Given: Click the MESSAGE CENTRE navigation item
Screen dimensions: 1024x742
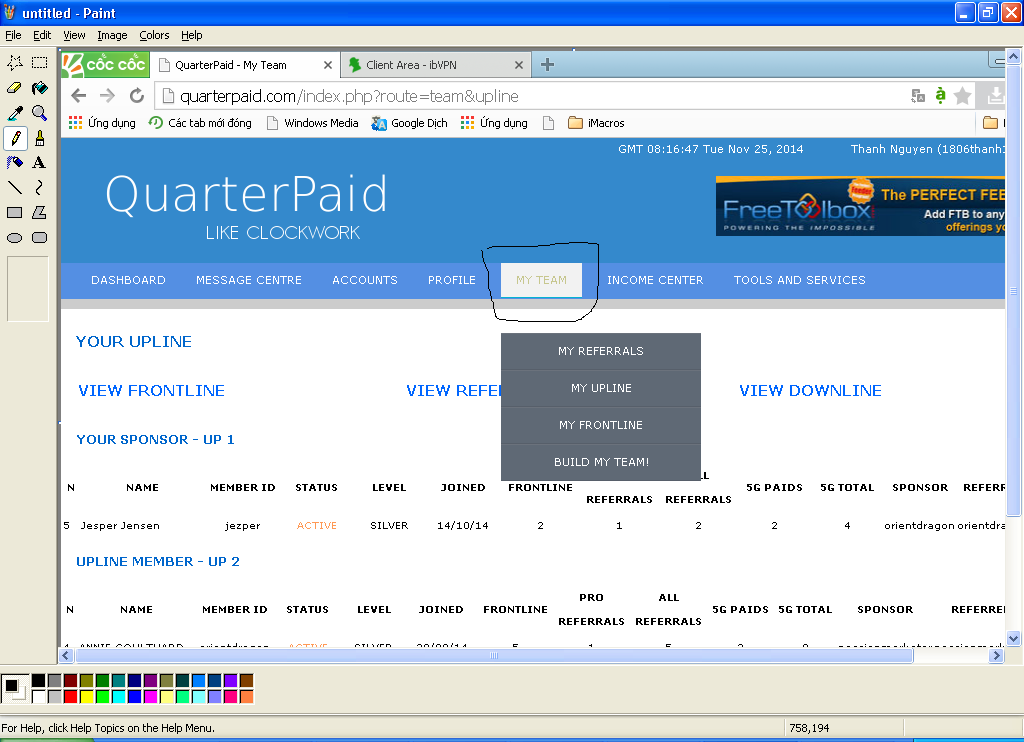Looking at the screenshot, I should pos(249,280).
